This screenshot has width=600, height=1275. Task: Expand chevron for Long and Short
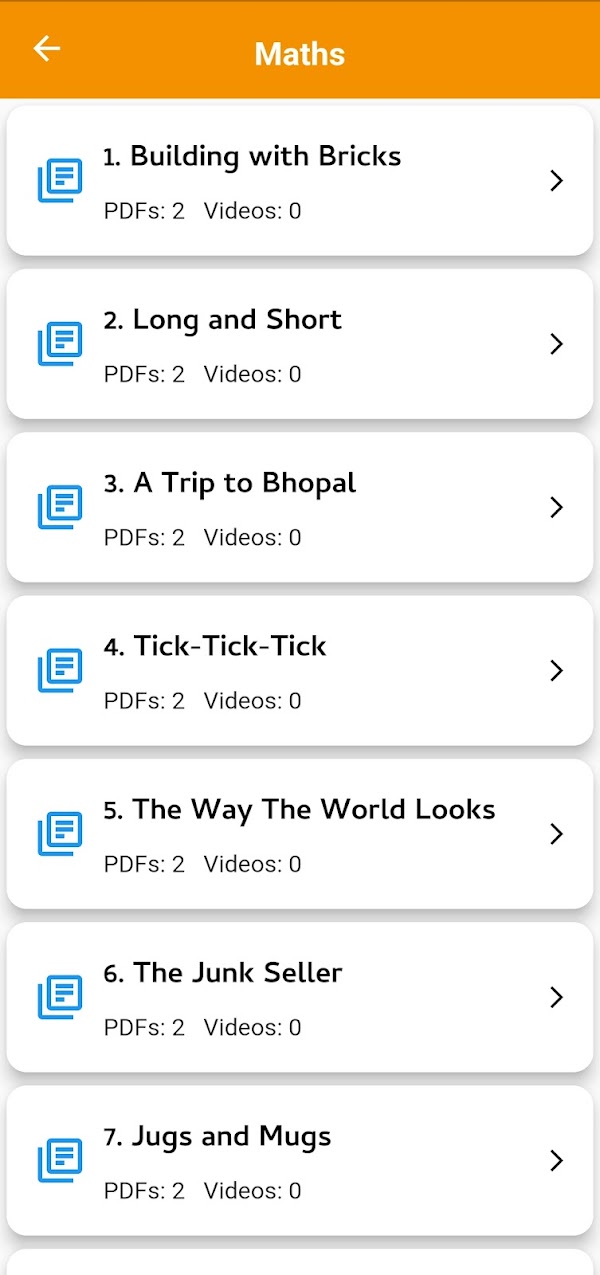[557, 344]
